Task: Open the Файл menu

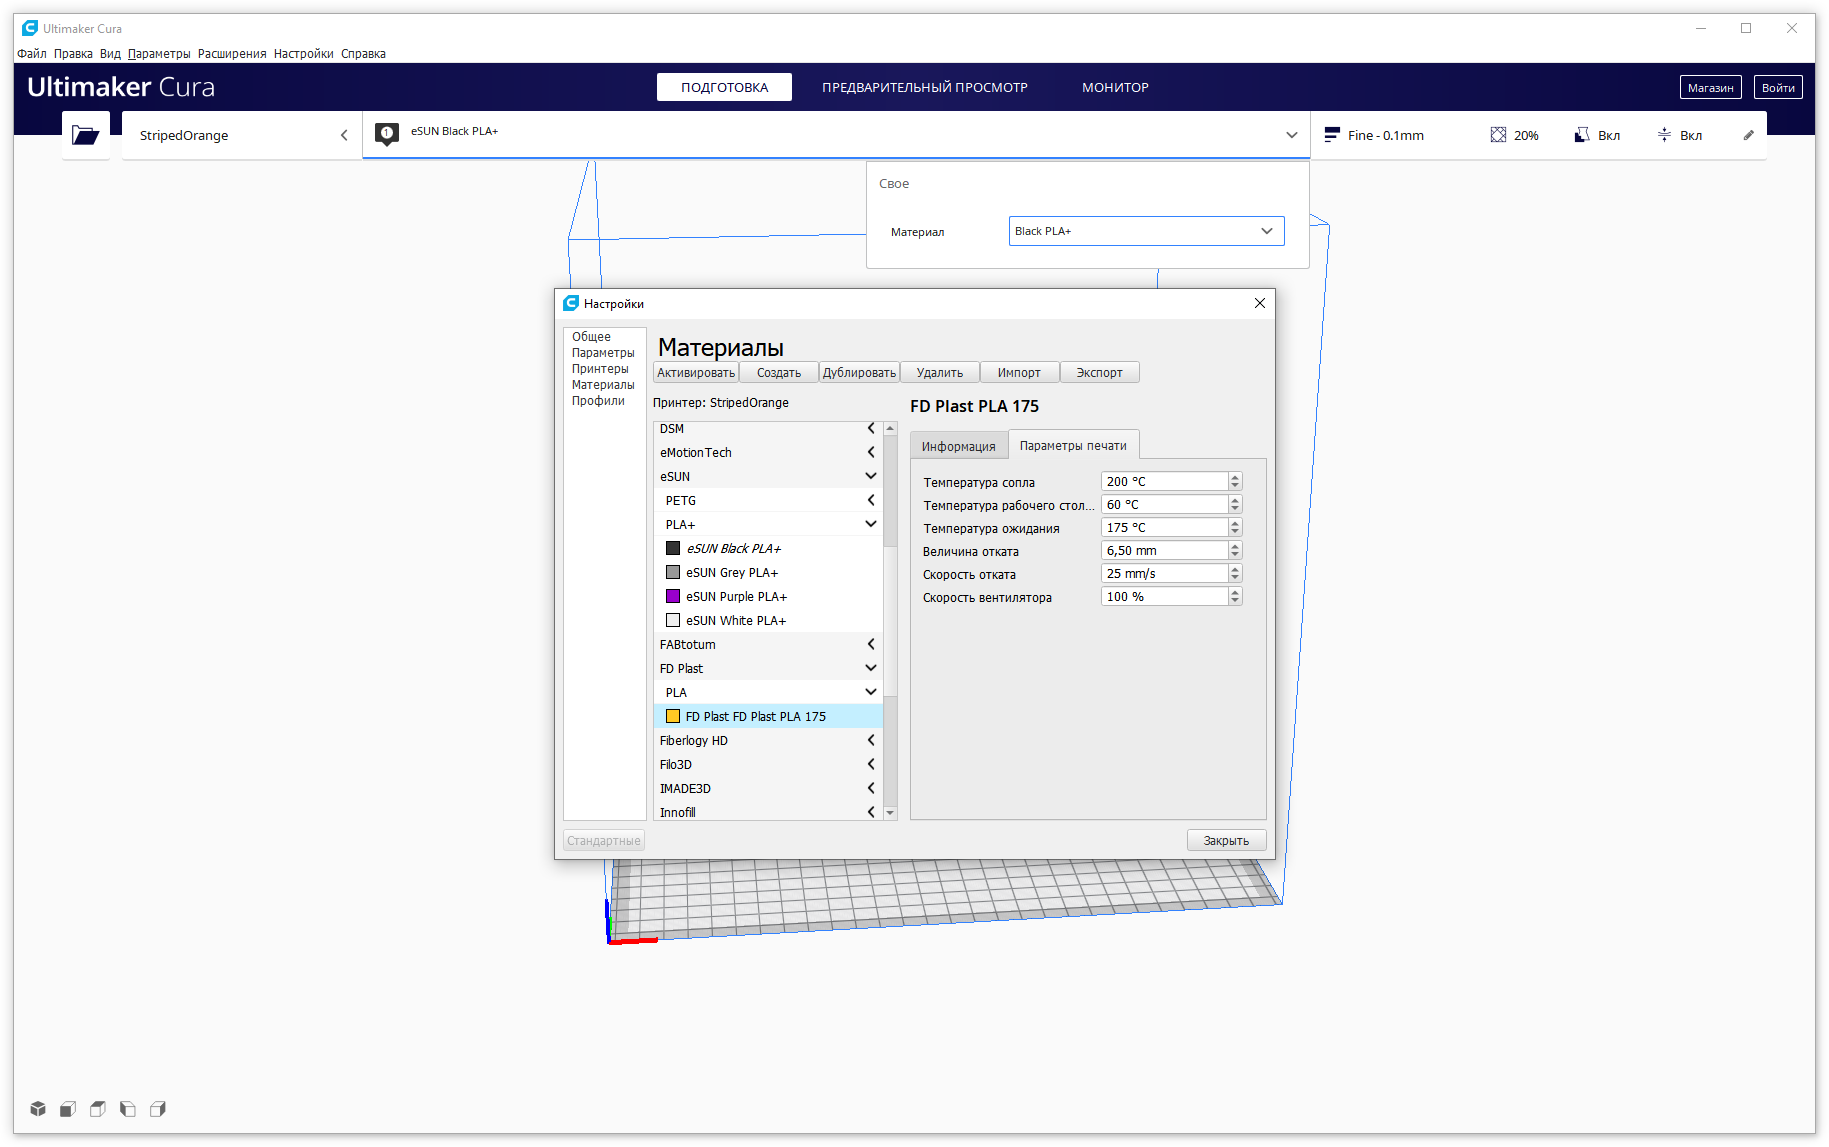Action: point(32,54)
